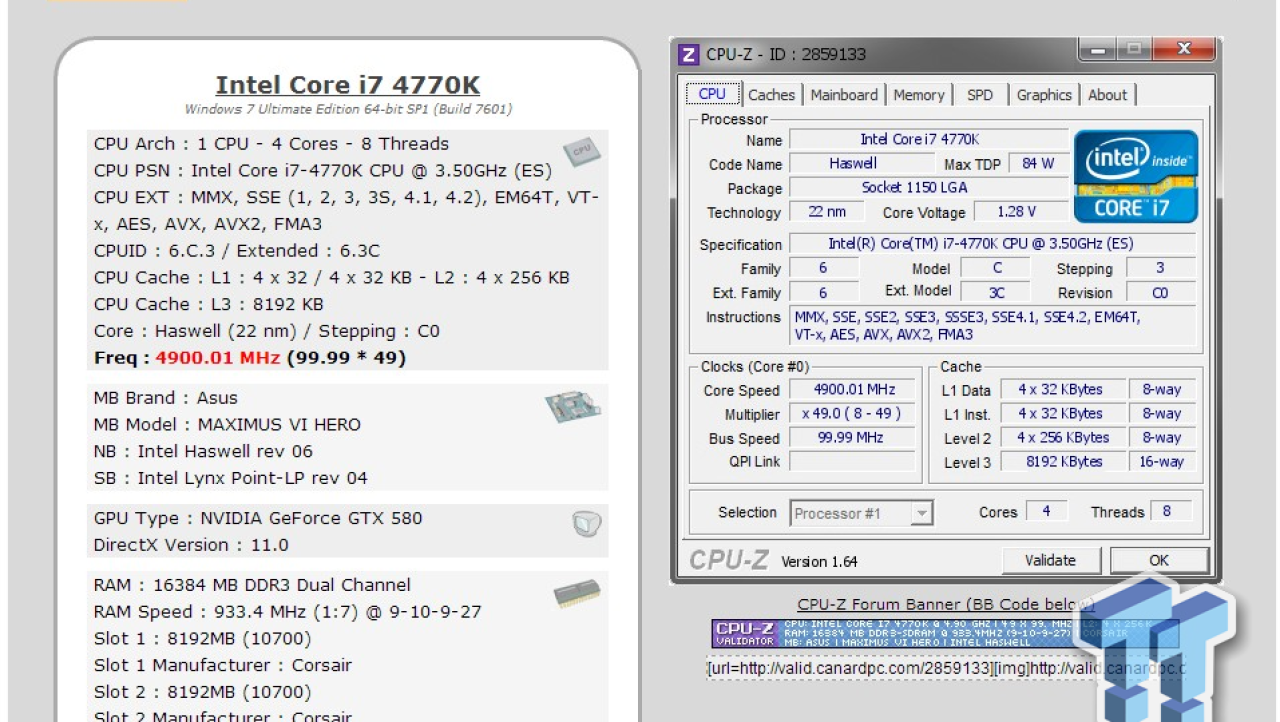Click the MB Brand Asus line
The width and height of the screenshot is (1280, 722).
coord(164,398)
